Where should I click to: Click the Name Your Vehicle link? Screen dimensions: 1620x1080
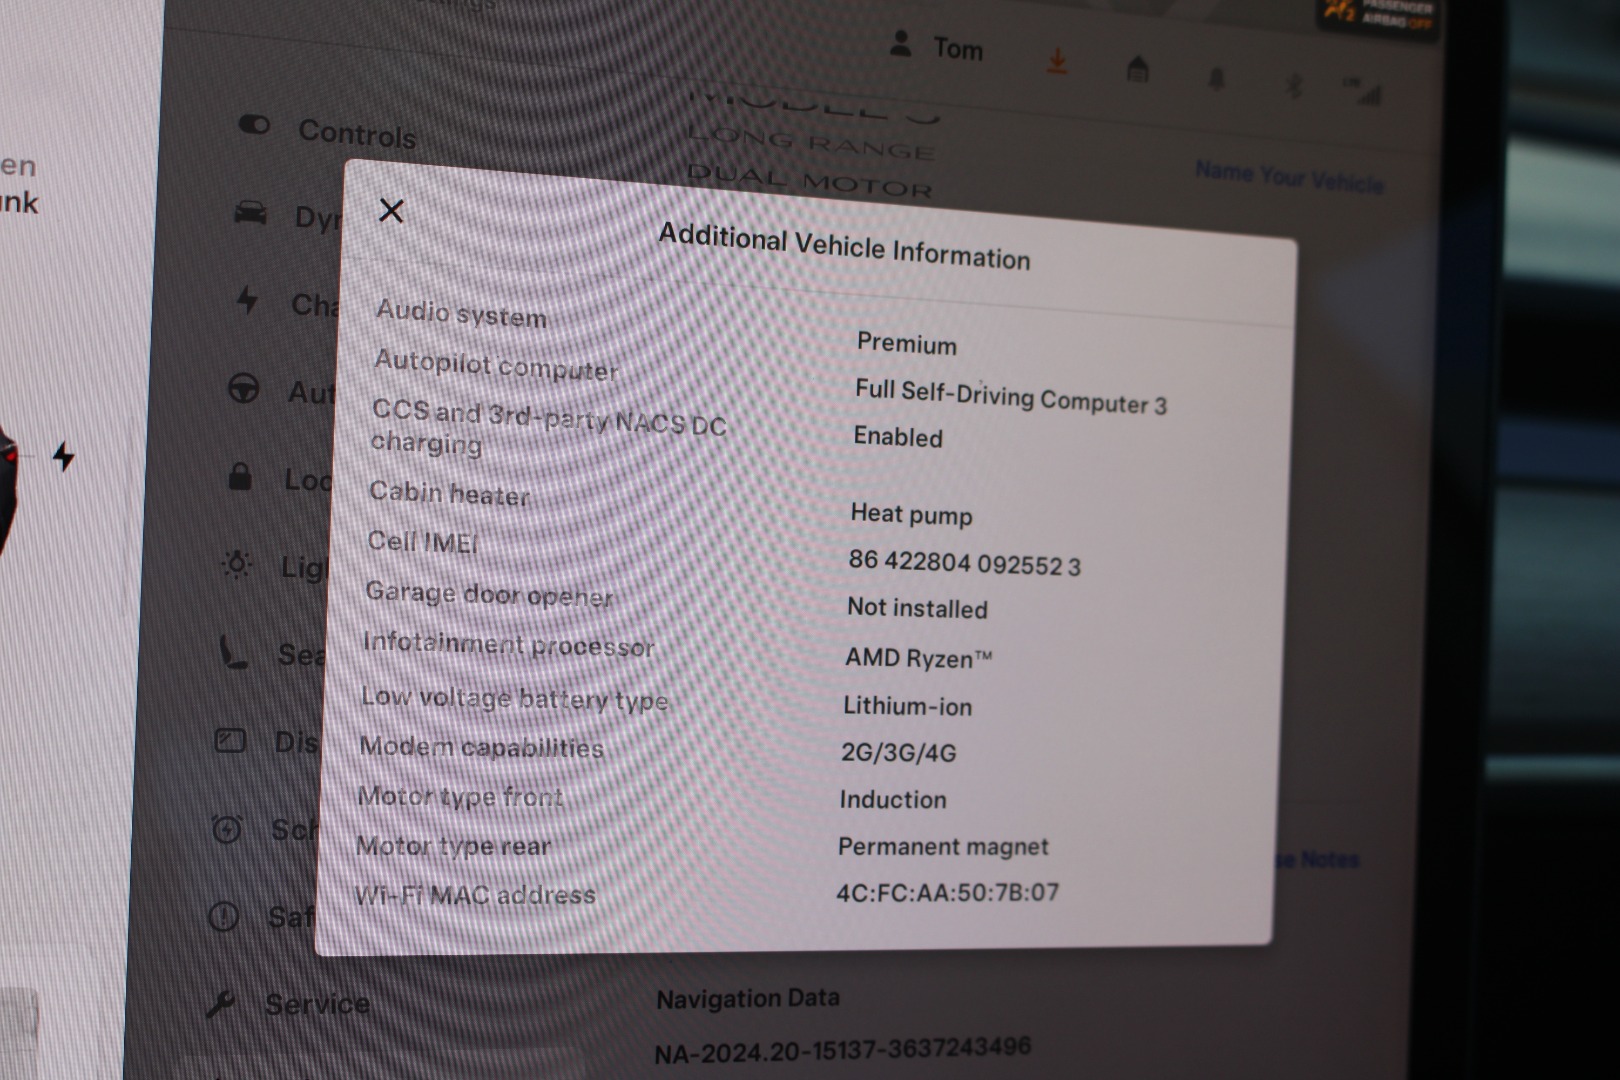[x=1289, y=177]
